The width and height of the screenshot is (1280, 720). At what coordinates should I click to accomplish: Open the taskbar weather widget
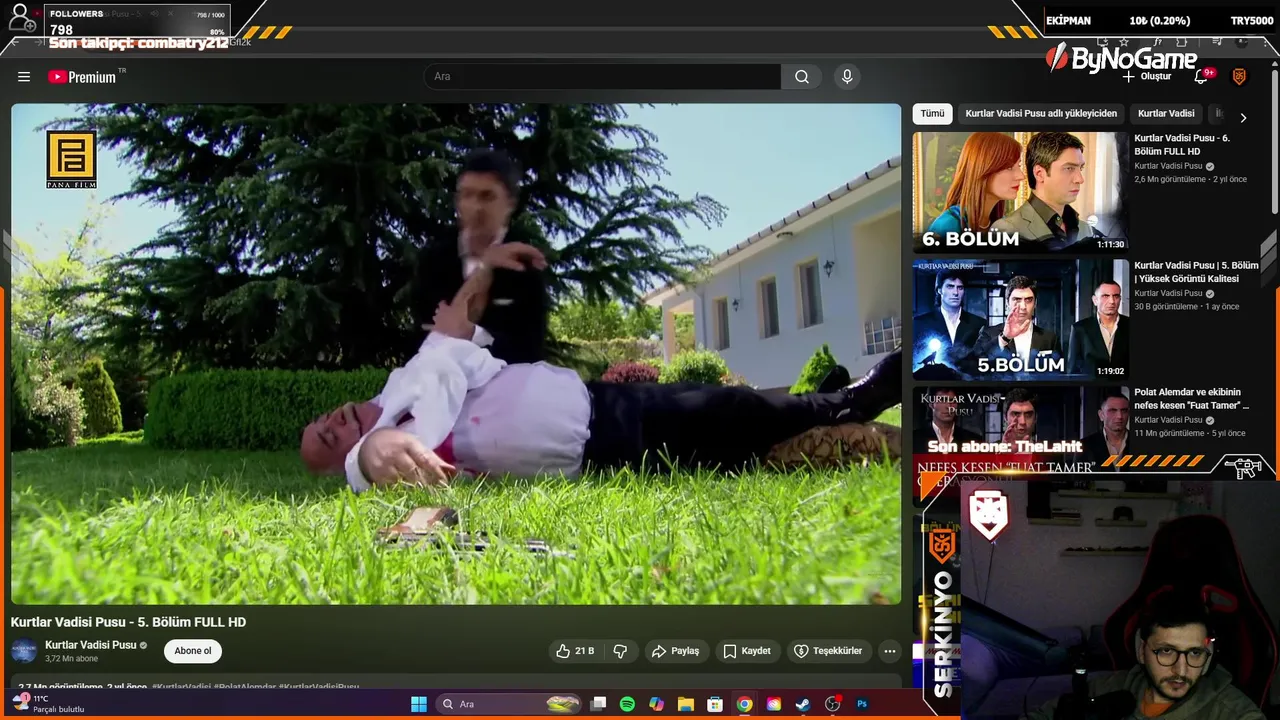click(x=48, y=704)
